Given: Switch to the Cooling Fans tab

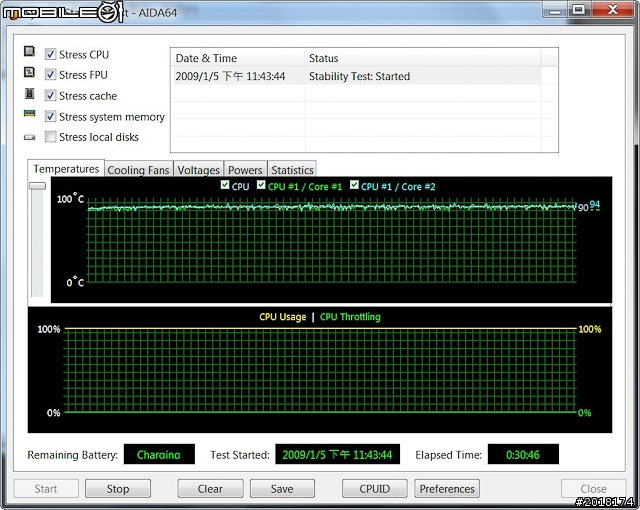Looking at the screenshot, I should [139, 170].
